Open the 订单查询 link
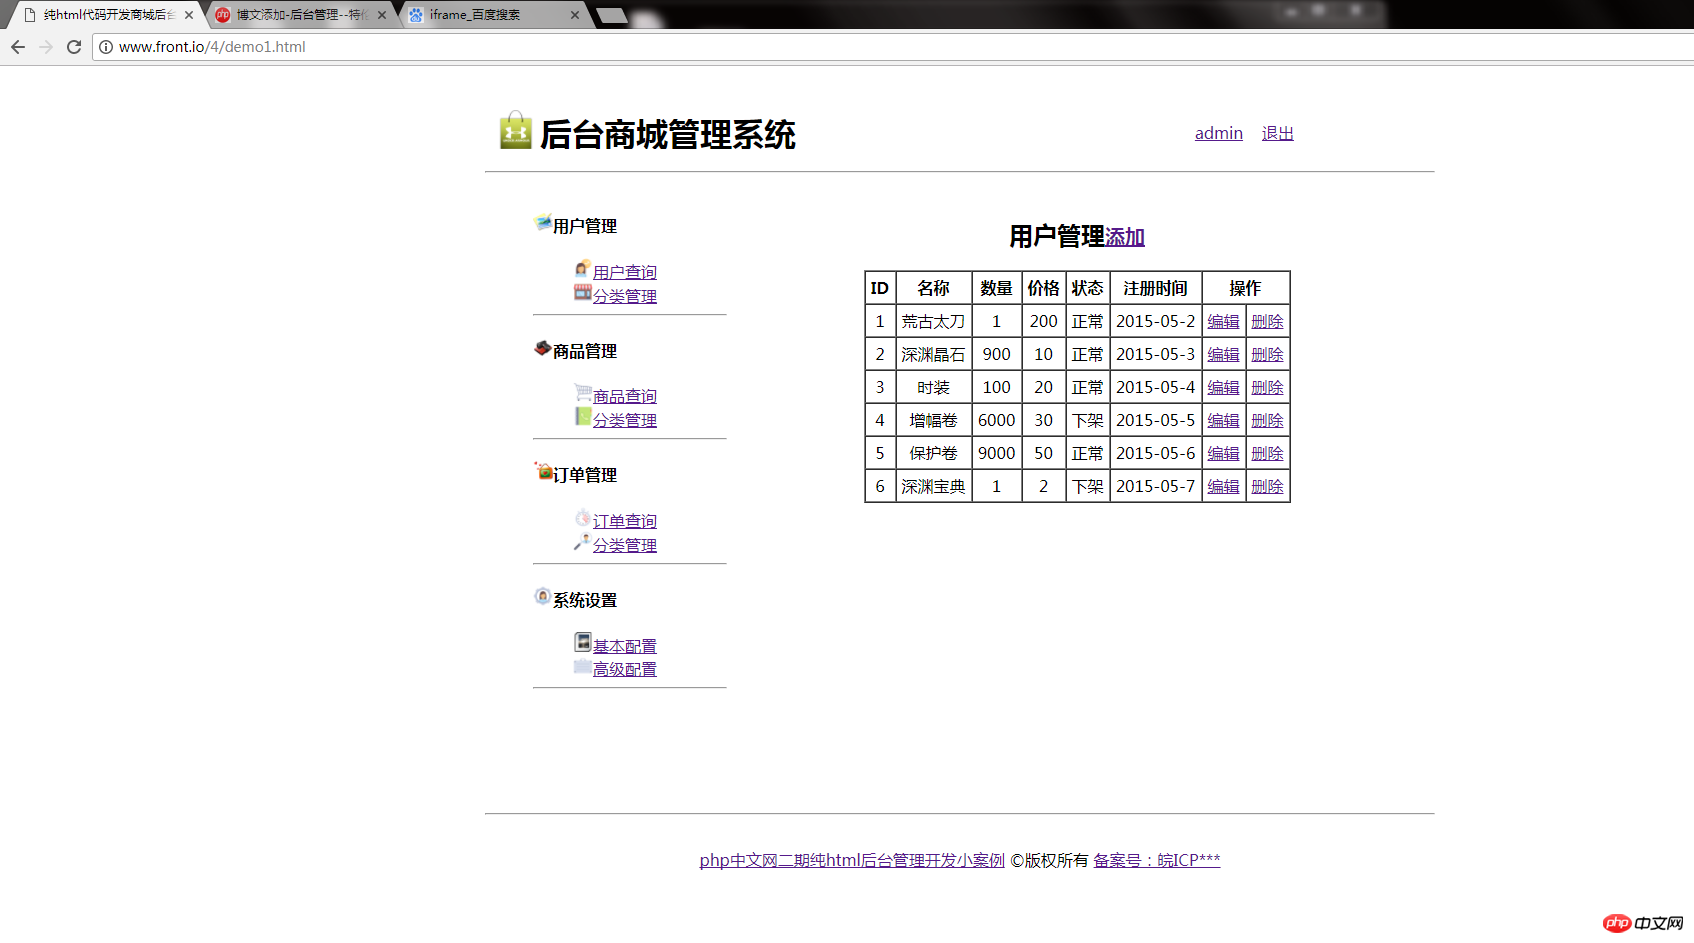Image resolution: width=1694 pixels, height=943 pixels. pos(625,521)
